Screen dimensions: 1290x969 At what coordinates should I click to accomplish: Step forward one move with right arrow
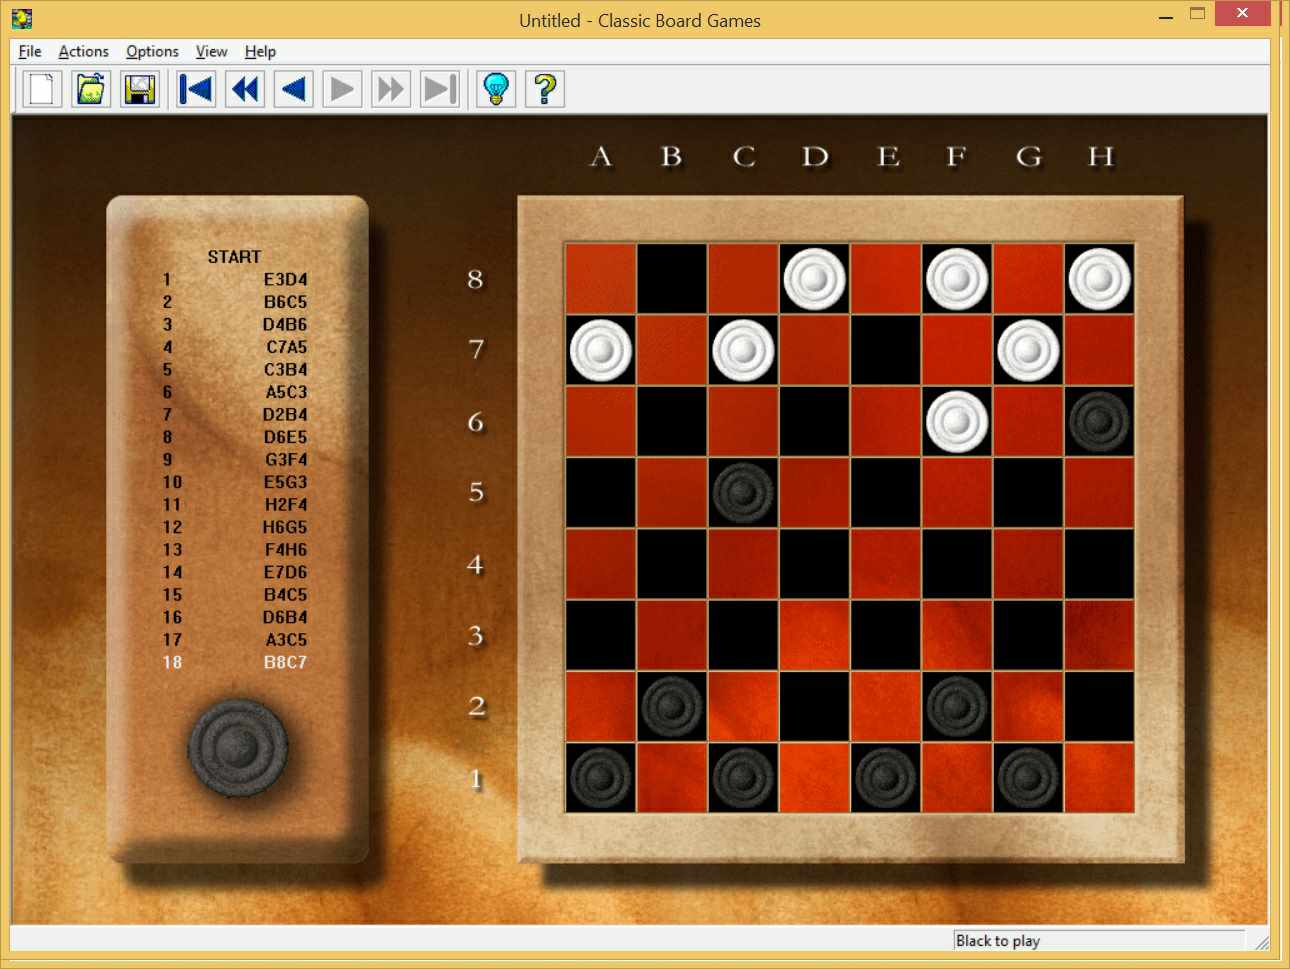click(x=342, y=89)
